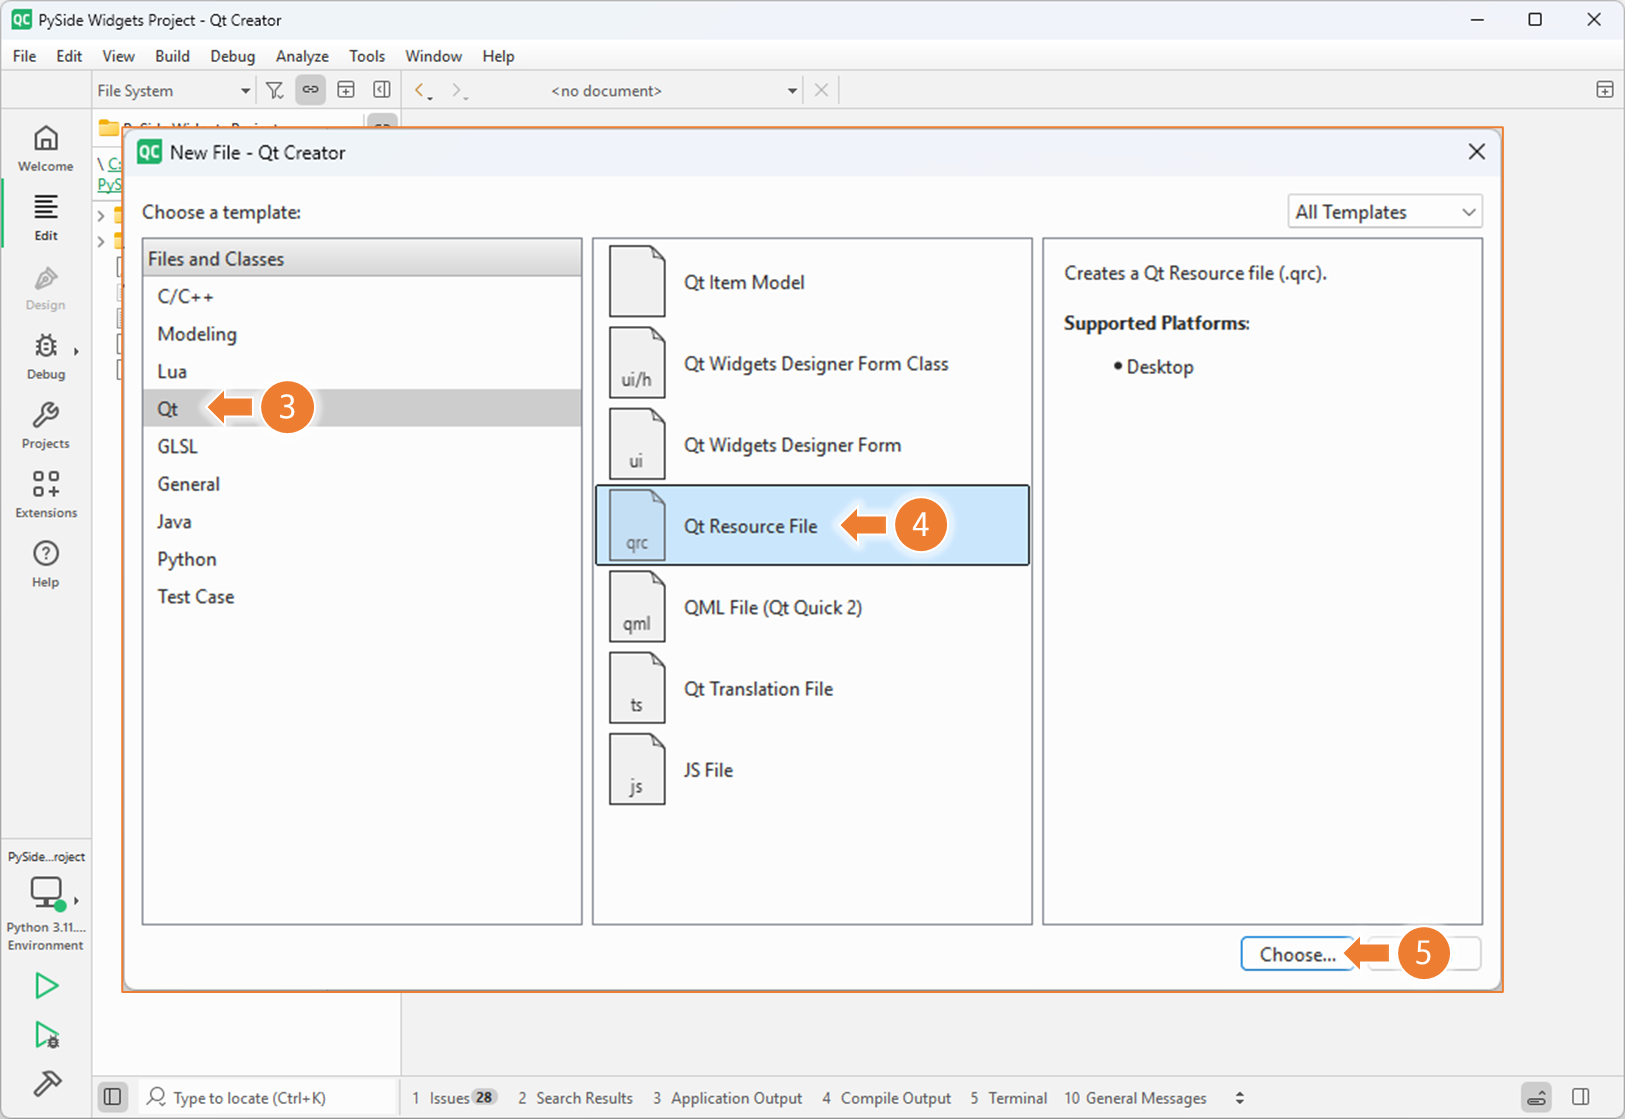Open the Compile Output pane
Image resolution: width=1625 pixels, height=1119 pixels.
886,1097
